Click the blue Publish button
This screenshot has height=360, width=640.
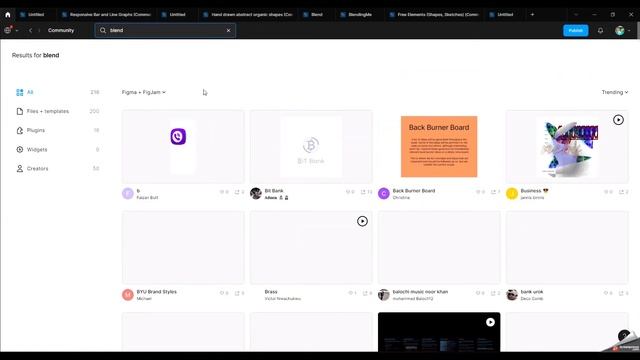[576, 30]
